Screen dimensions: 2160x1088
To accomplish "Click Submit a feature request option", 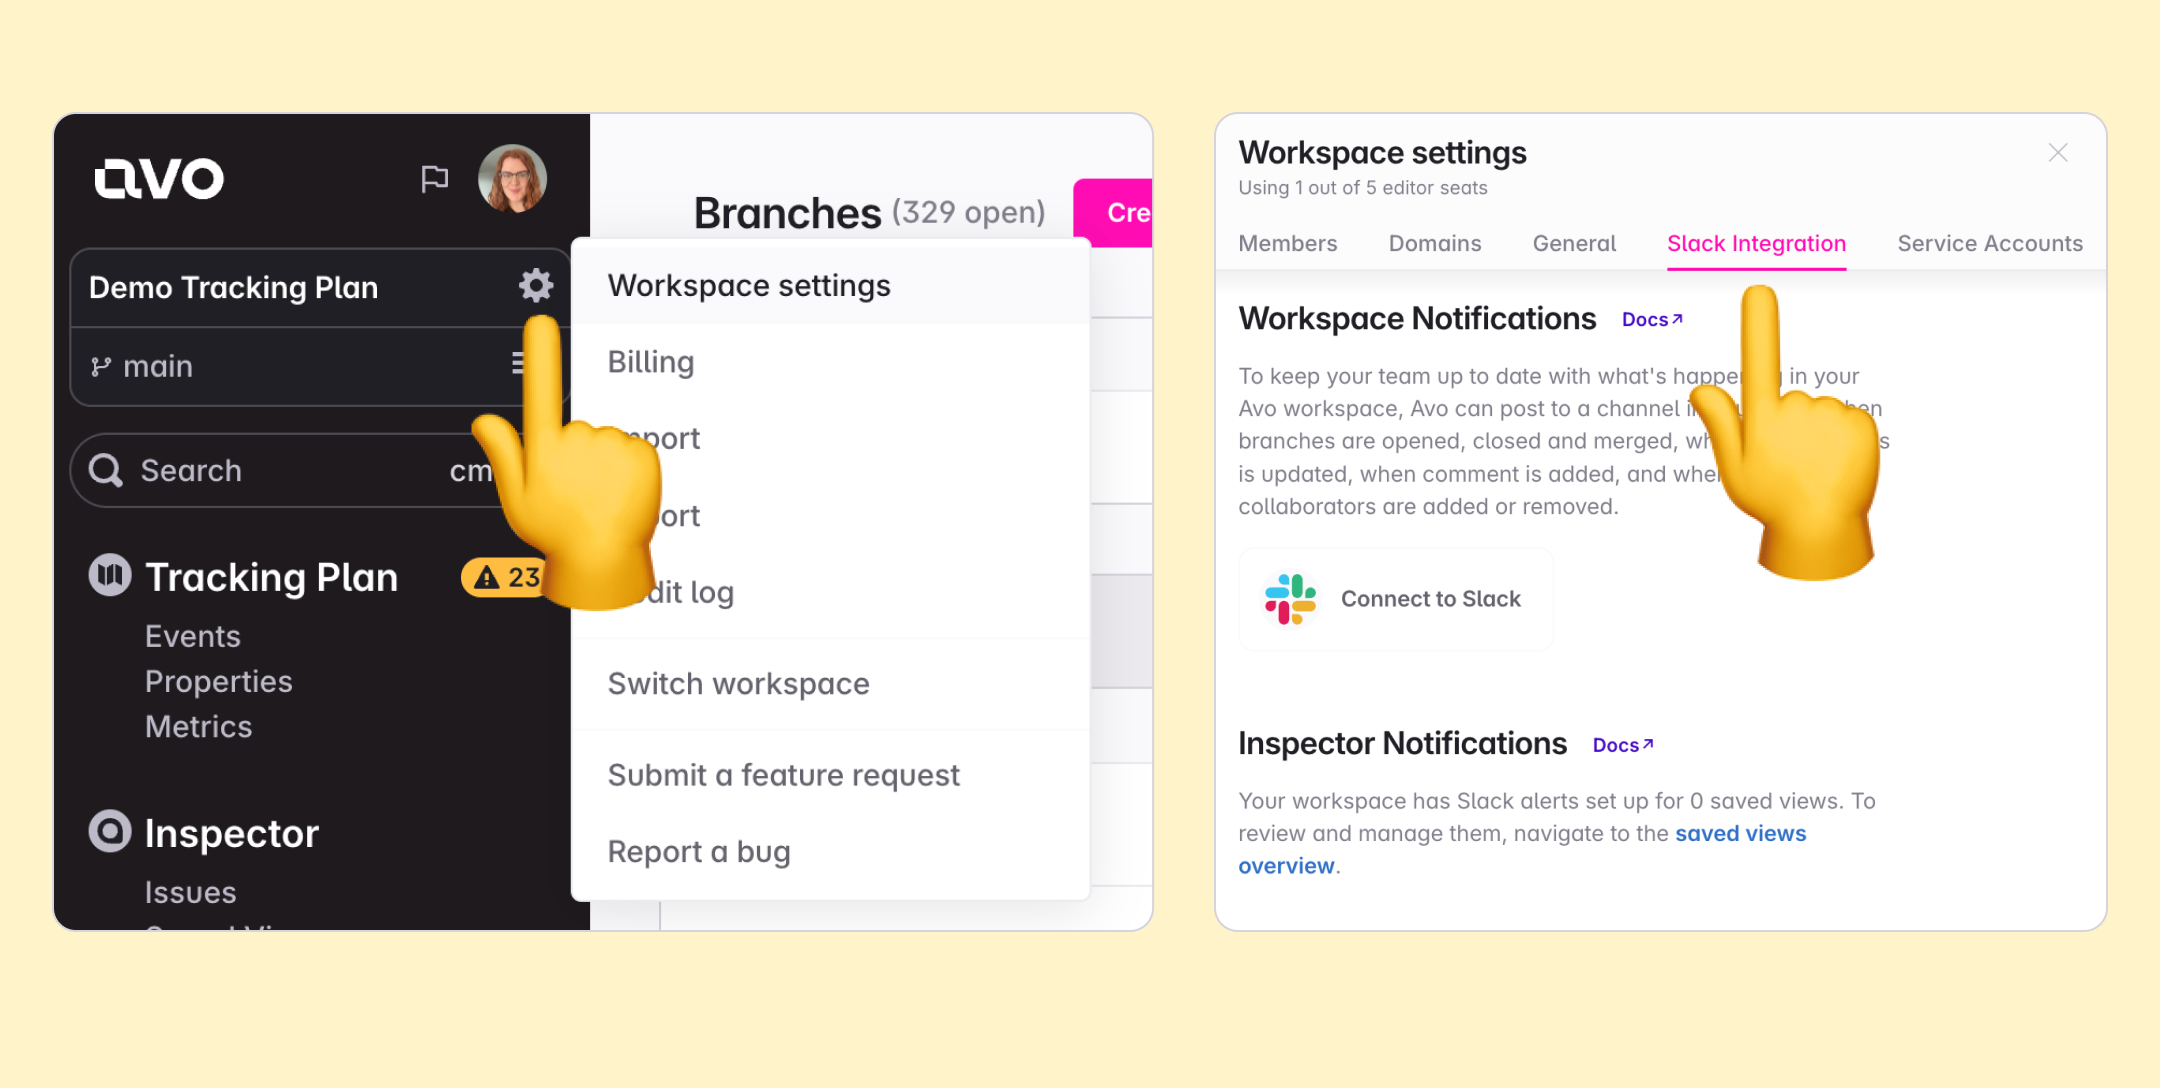I will coord(784,773).
